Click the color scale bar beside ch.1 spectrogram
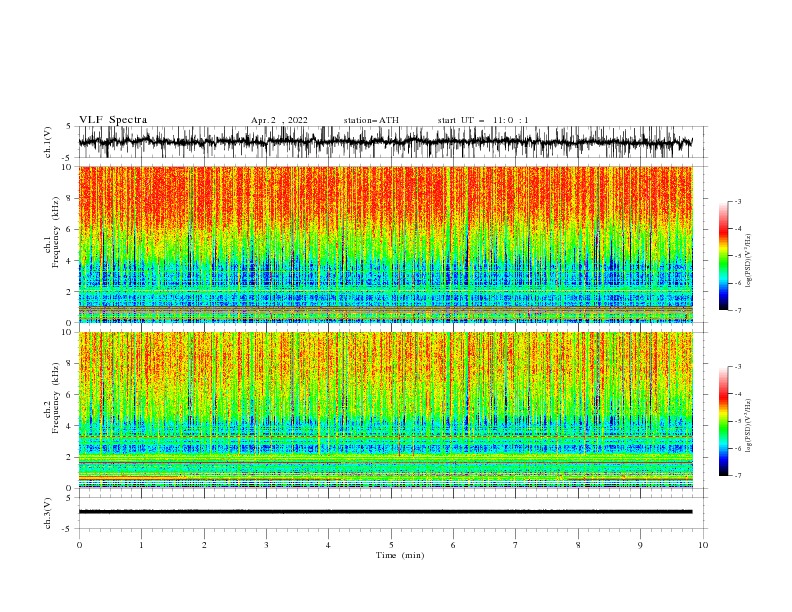The height and width of the screenshot is (612, 792). click(723, 255)
